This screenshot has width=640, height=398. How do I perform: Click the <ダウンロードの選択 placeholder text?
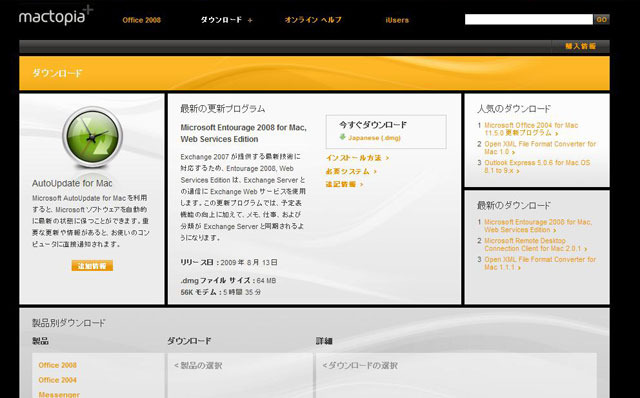[360, 365]
